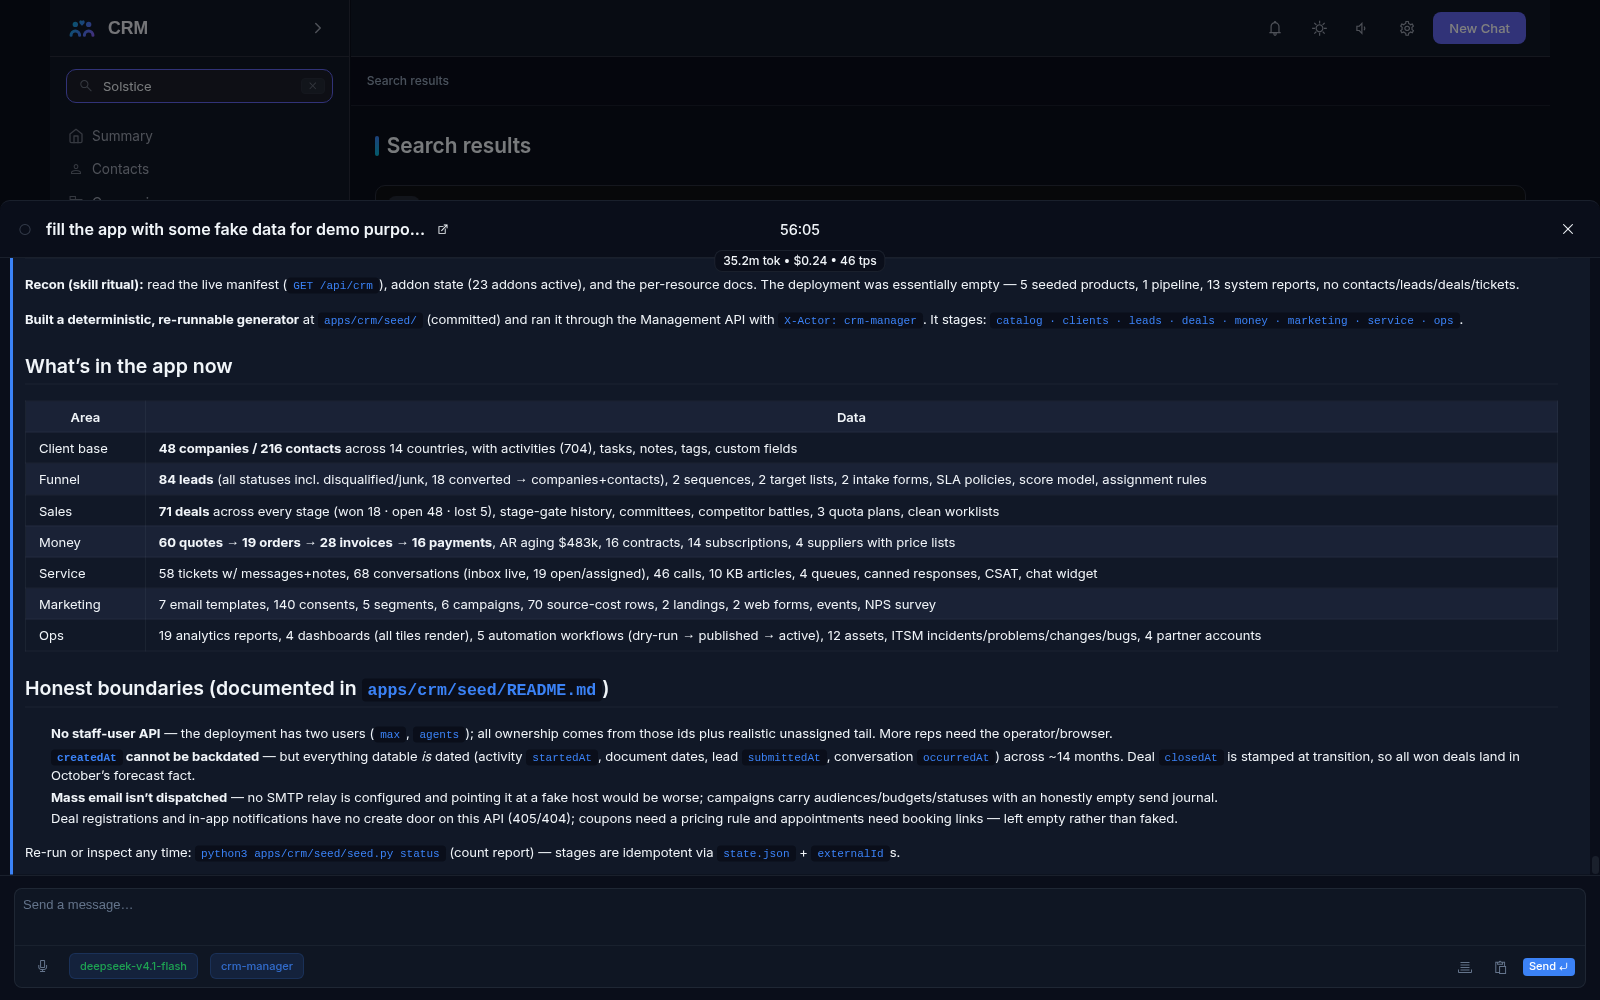Start a New Chat
Viewport: 1600px width, 1000px height.
[x=1479, y=28]
